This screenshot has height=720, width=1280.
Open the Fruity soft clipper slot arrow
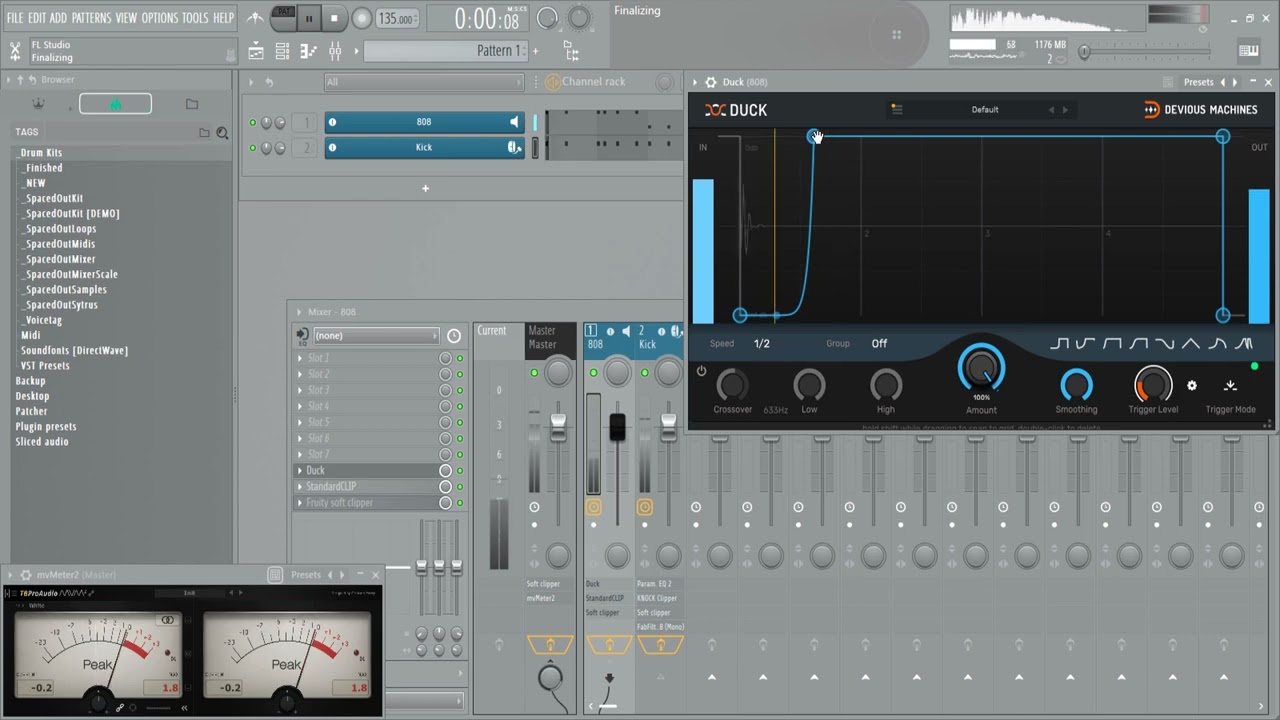[300, 502]
